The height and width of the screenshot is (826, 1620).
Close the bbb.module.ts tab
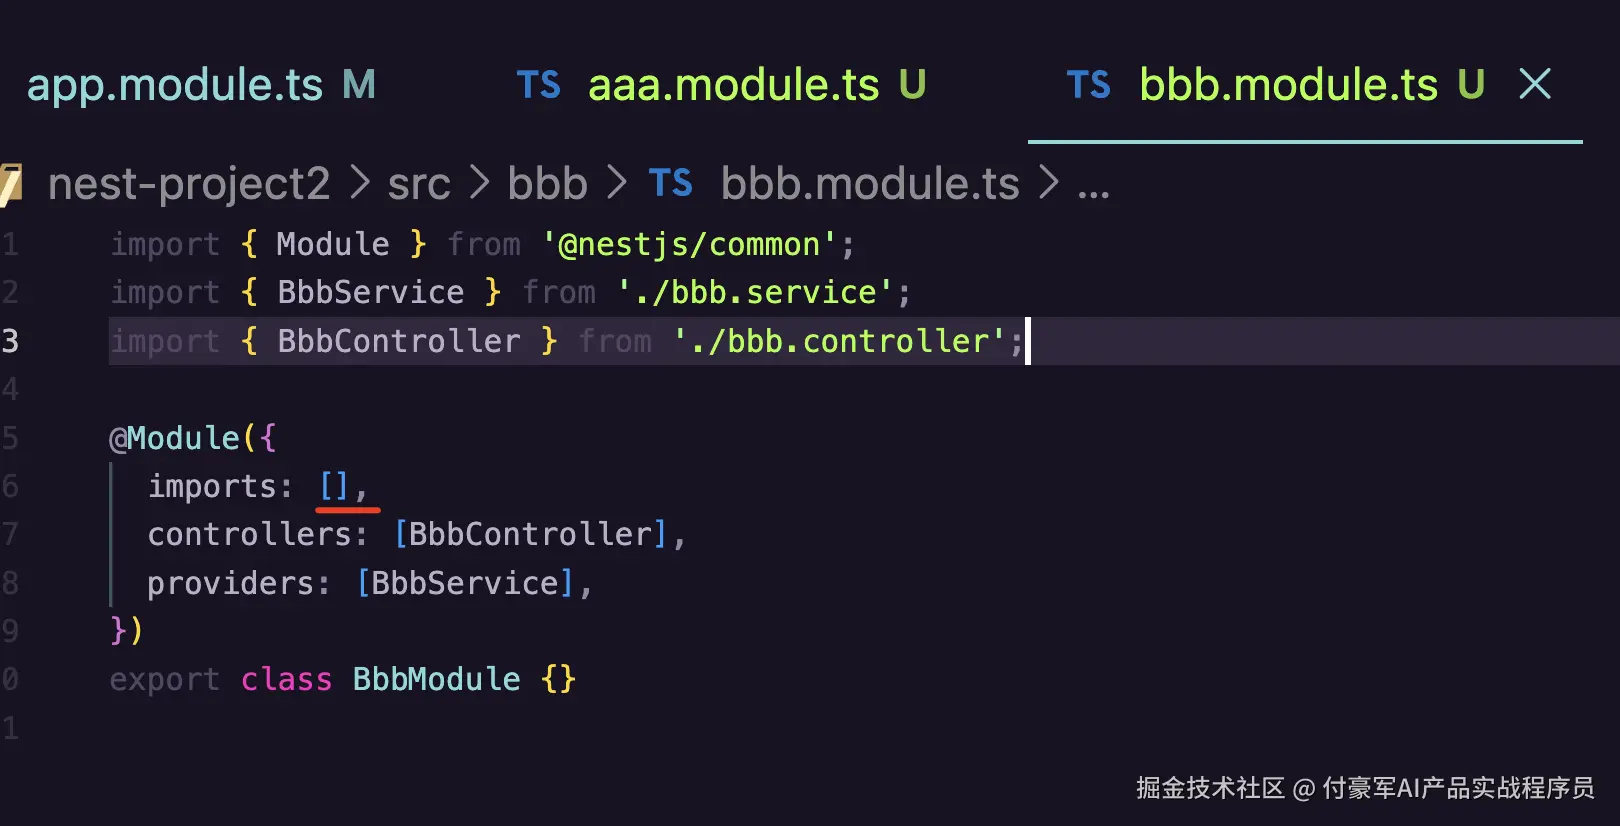coord(1535,84)
